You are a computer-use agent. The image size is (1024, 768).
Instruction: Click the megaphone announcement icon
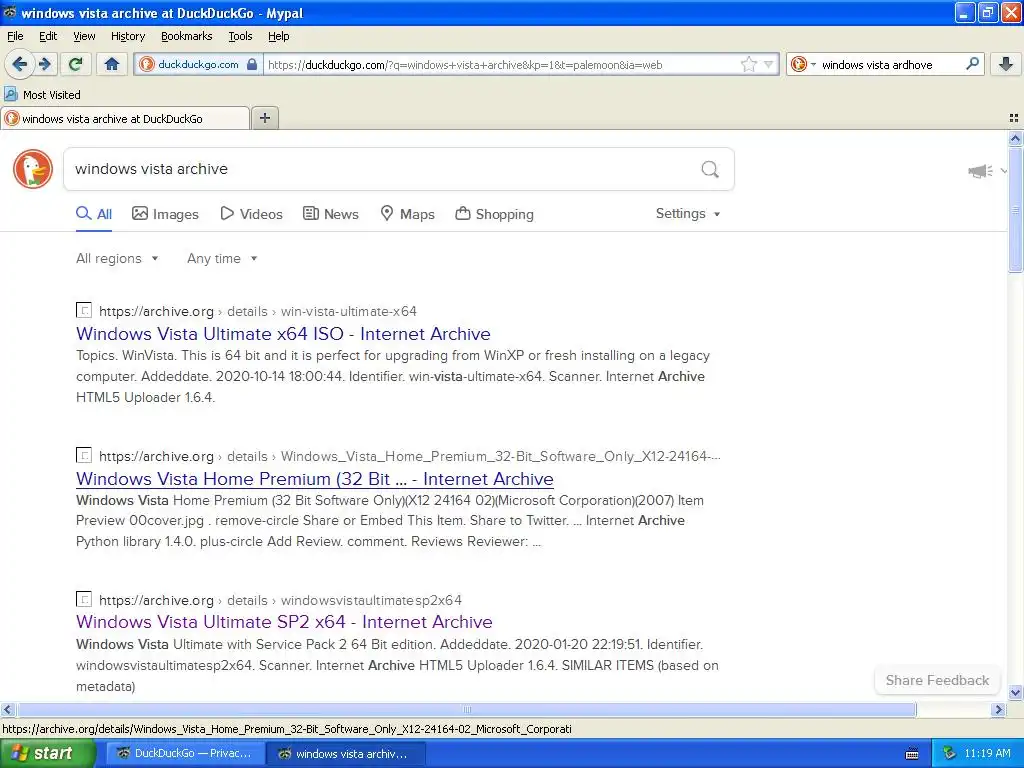[980, 170]
